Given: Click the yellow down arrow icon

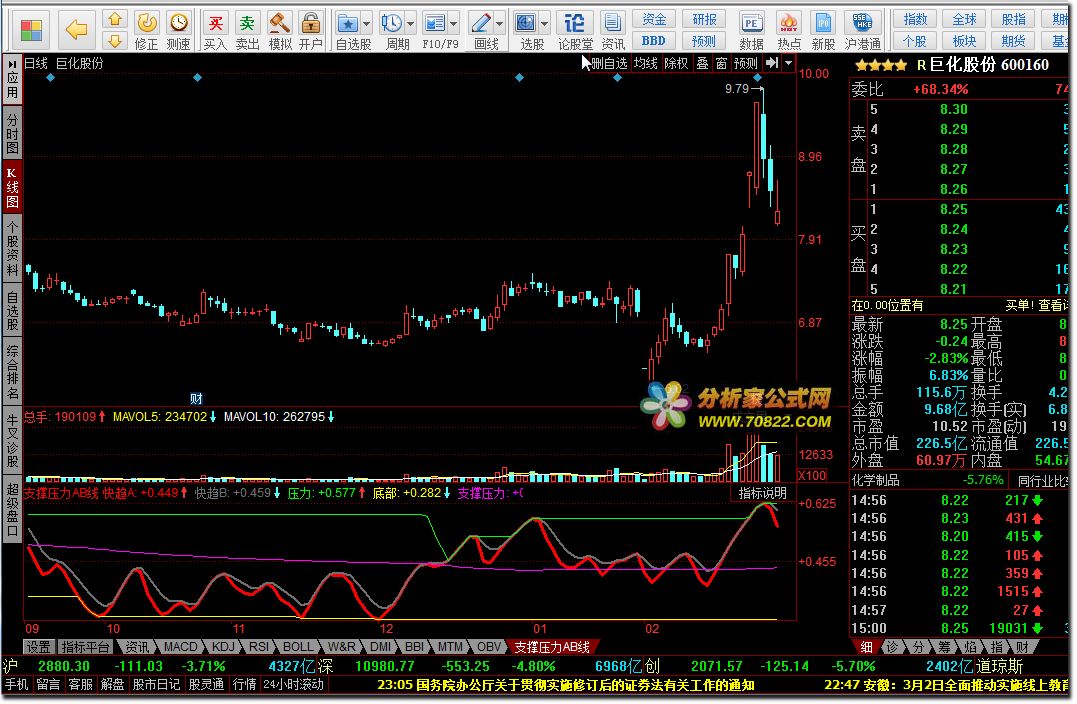Looking at the screenshot, I should coord(115,41).
